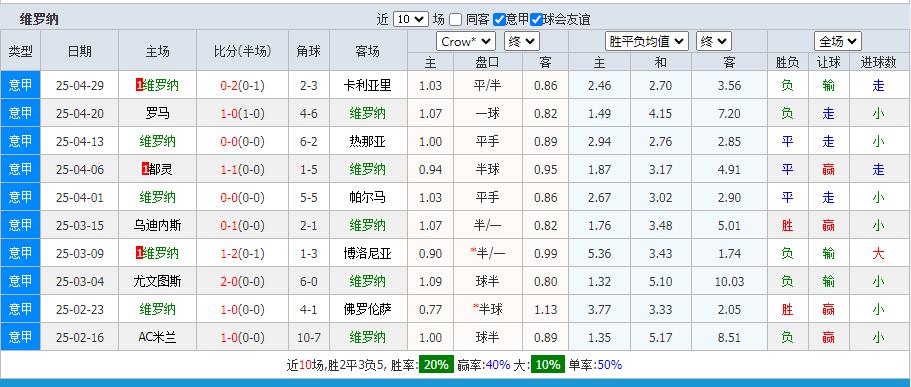
Task: Click the 意甲 league tag on 25-03-15 row
Action: point(20,225)
